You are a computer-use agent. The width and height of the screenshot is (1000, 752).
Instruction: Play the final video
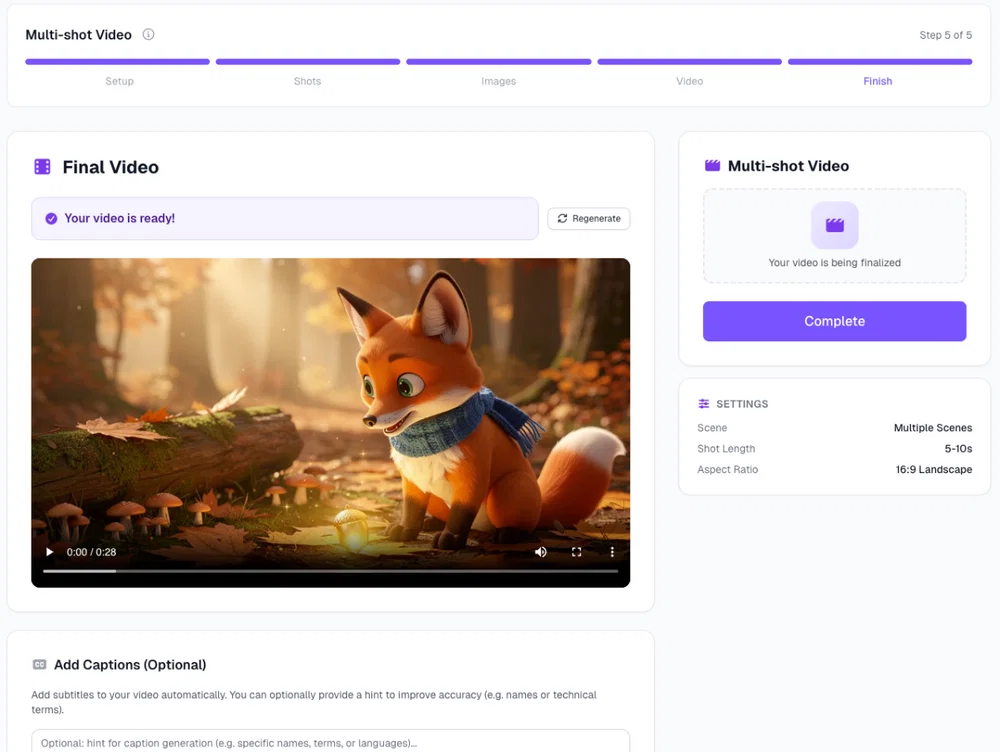tap(49, 552)
